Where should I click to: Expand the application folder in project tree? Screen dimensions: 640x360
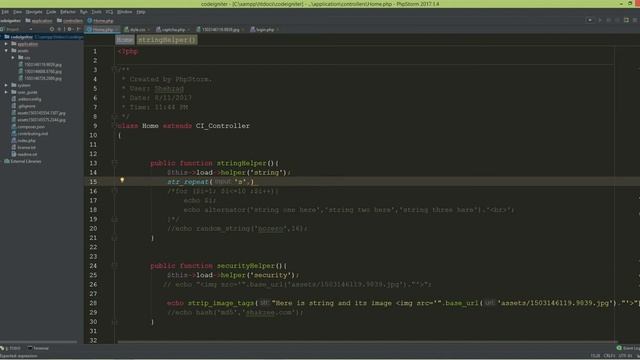click(x=6, y=44)
